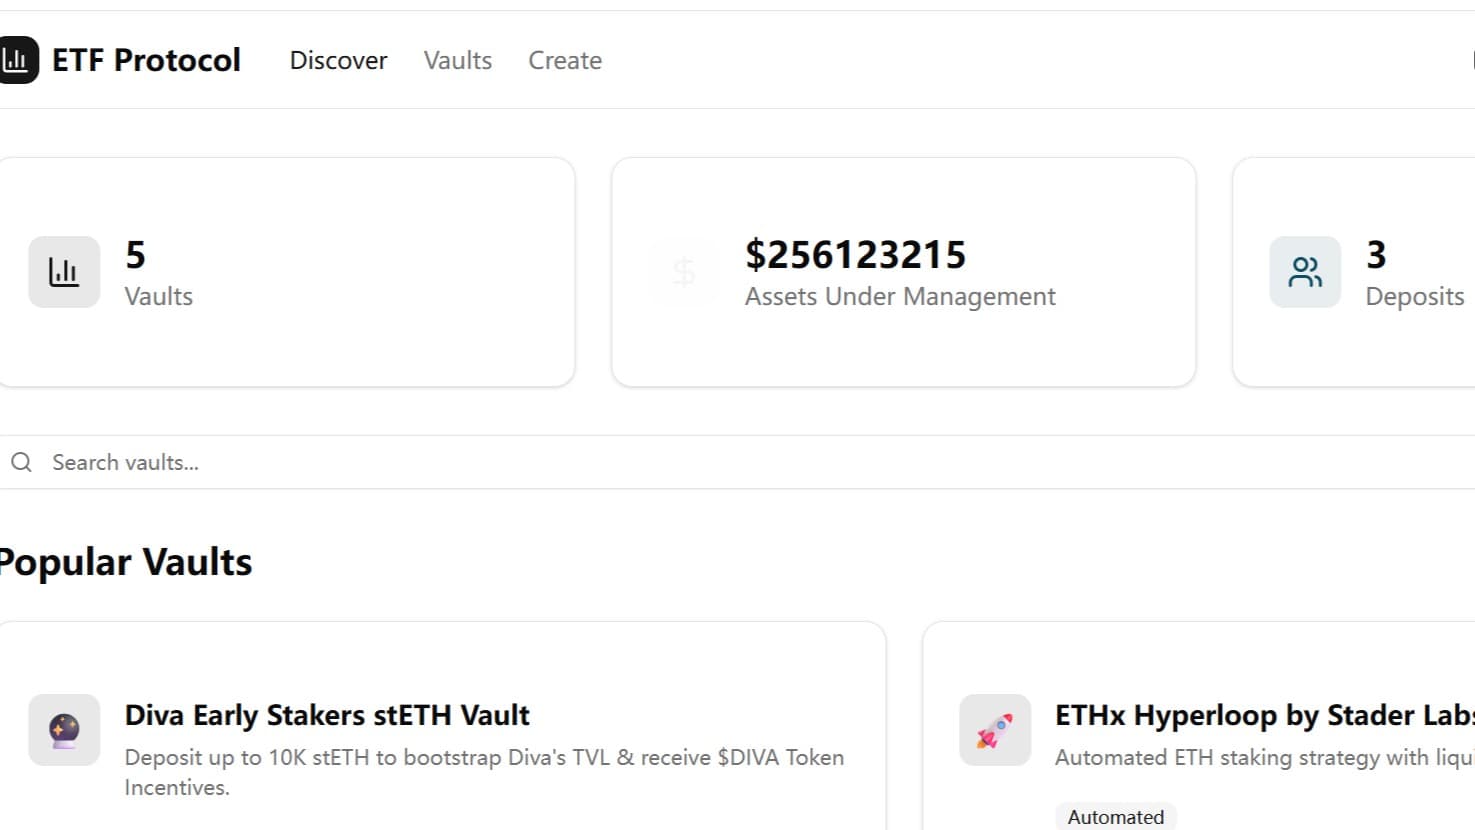Open the Create navigation item
1475x830 pixels.
[565, 60]
